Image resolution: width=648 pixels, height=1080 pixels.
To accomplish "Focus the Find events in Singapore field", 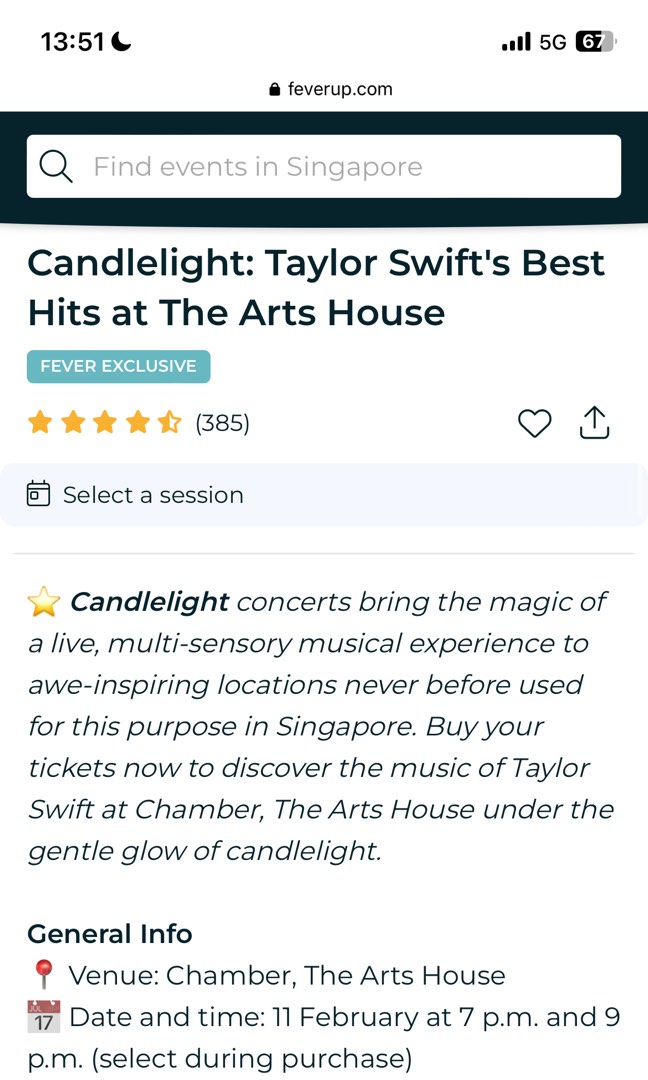I will (x=340, y=166).
